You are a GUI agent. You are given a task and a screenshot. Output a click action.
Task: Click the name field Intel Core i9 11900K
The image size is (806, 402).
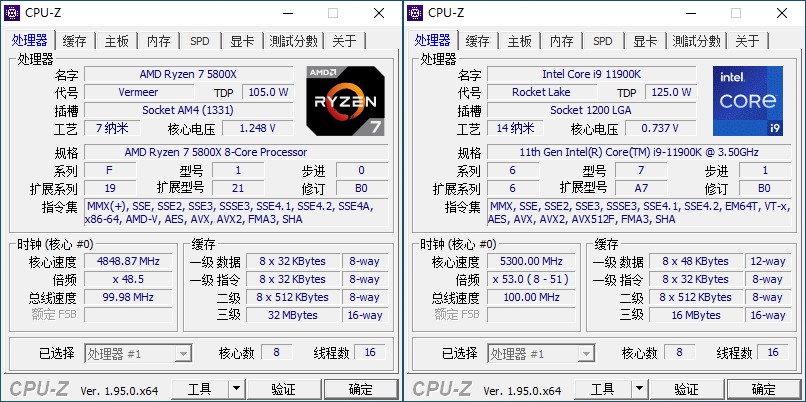pos(592,74)
